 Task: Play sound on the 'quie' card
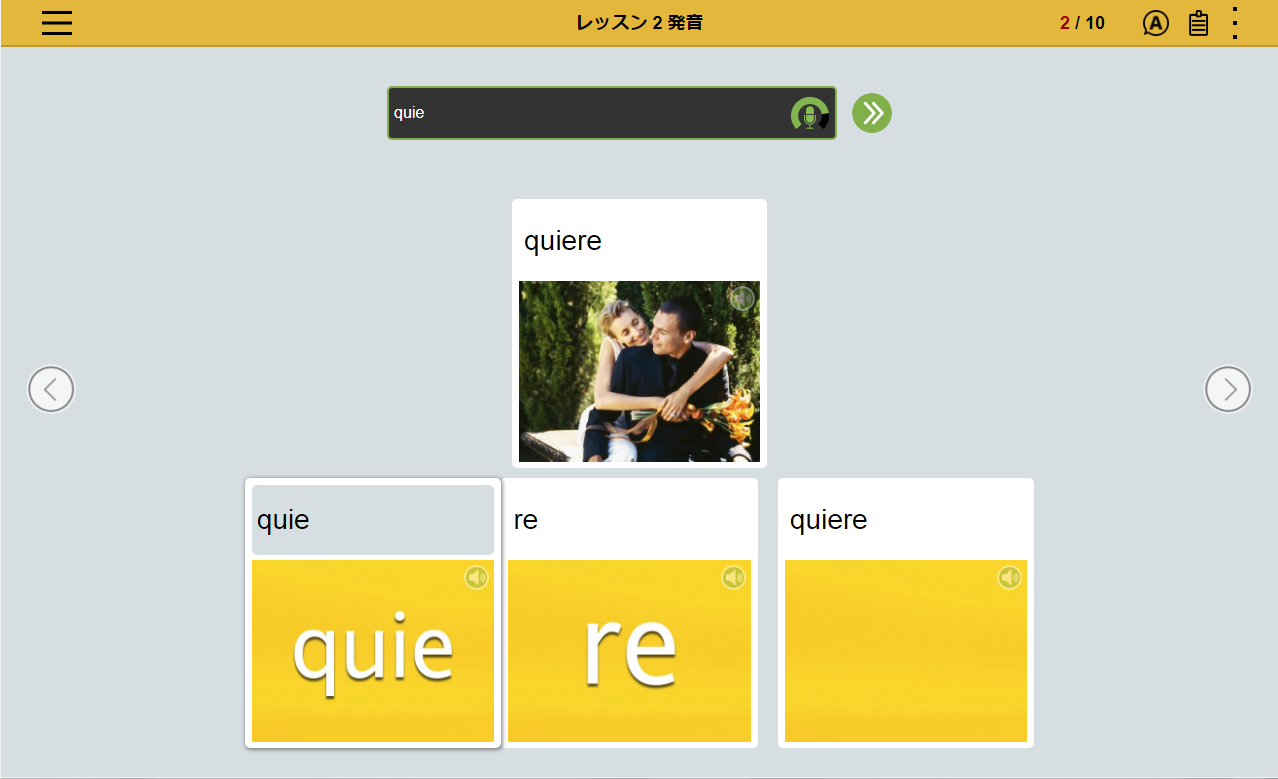tap(476, 577)
